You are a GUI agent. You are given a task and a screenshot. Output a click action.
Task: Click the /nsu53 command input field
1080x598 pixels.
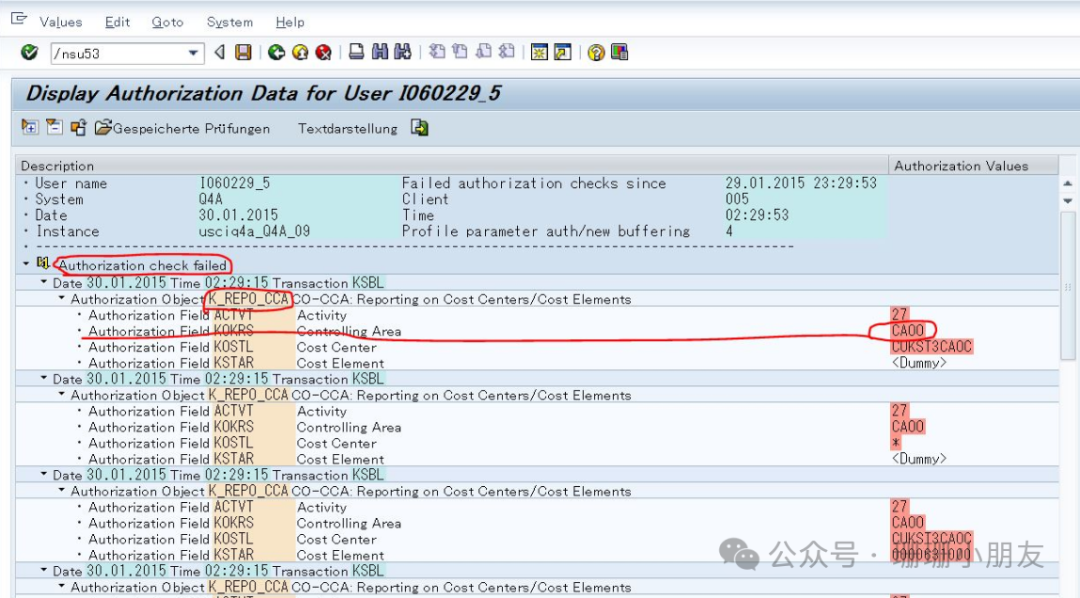[x=115, y=53]
